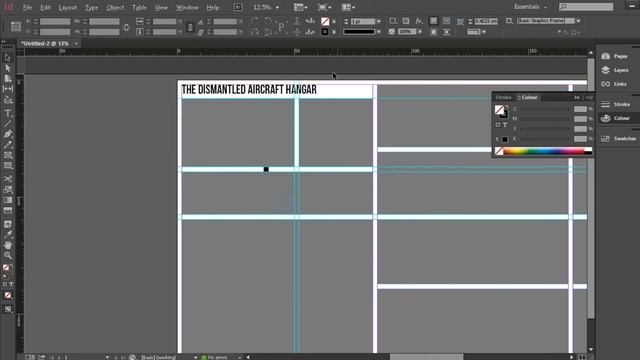Screen dimensions: 640x360
Task: Open the Window menu
Action: (187, 7)
